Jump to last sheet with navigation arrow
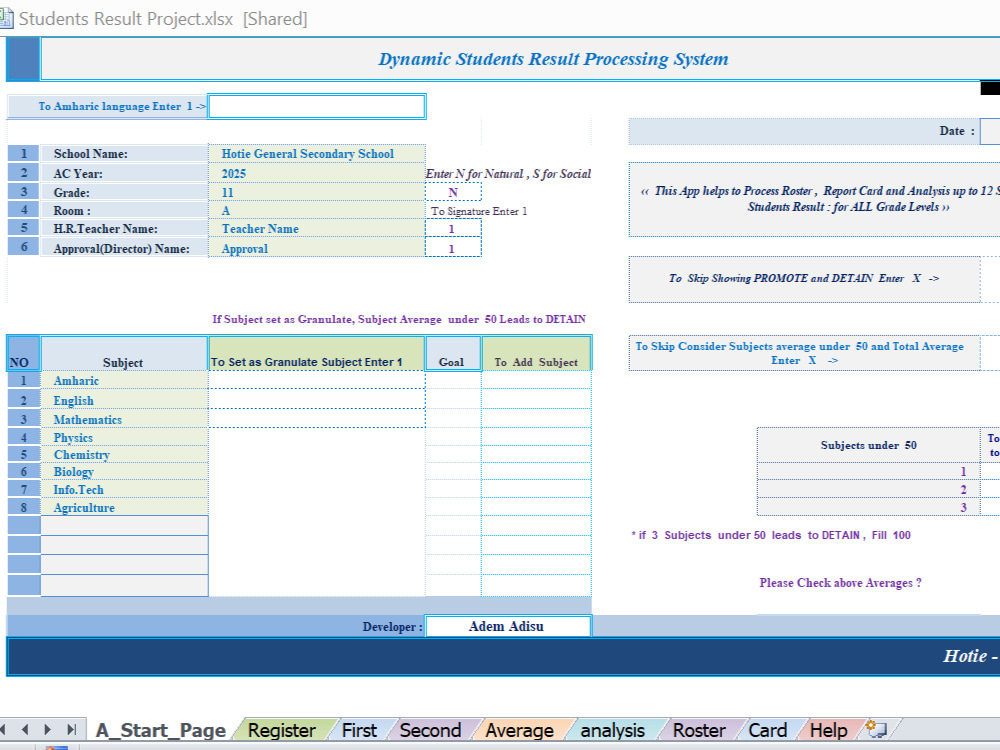Image resolution: width=1000 pixels, height=750 pixels. pyautogui.click(x=71, y=729)
